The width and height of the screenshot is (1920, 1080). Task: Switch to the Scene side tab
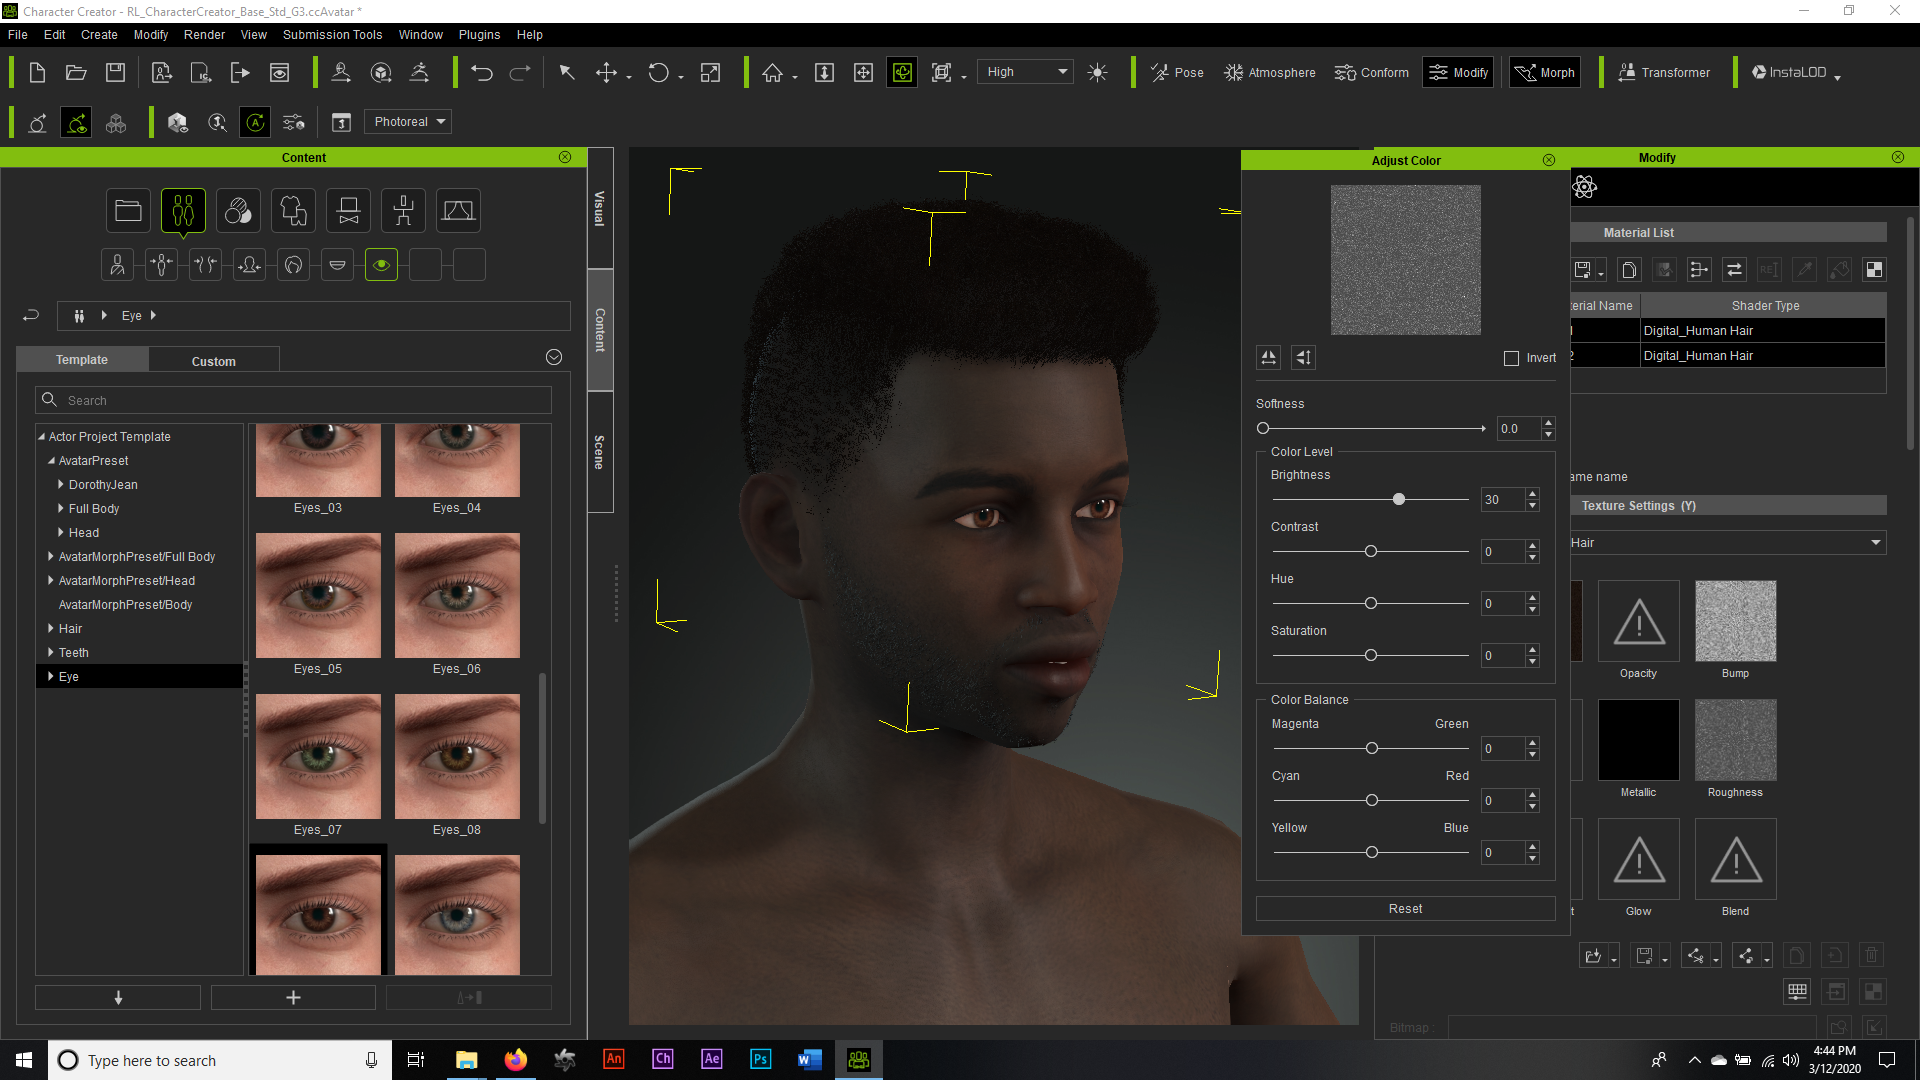(600, 452)
